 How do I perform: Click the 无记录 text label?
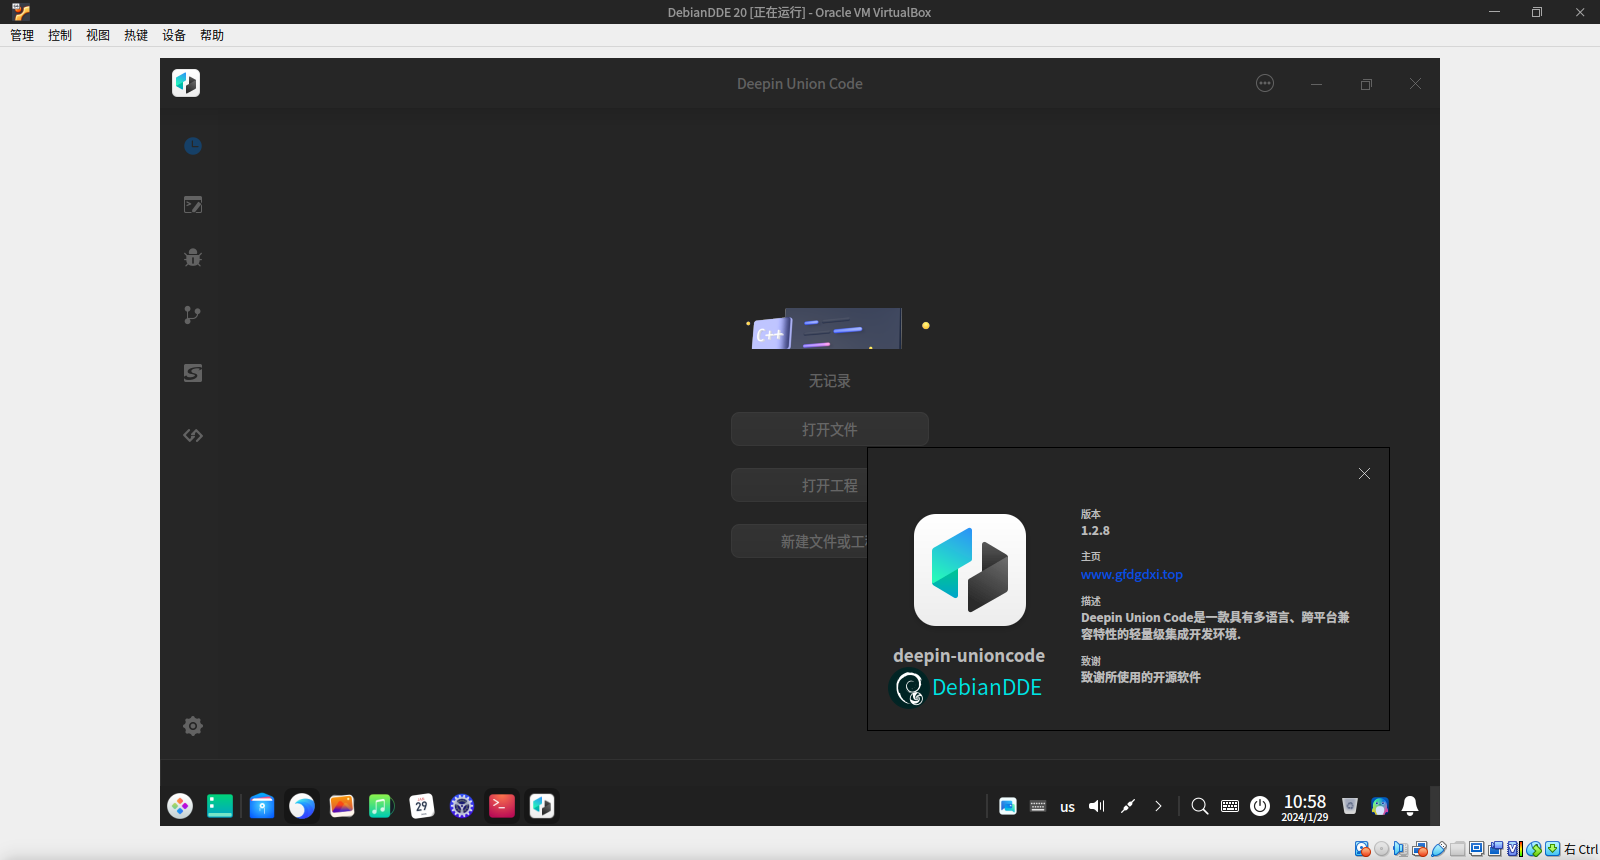830,381
